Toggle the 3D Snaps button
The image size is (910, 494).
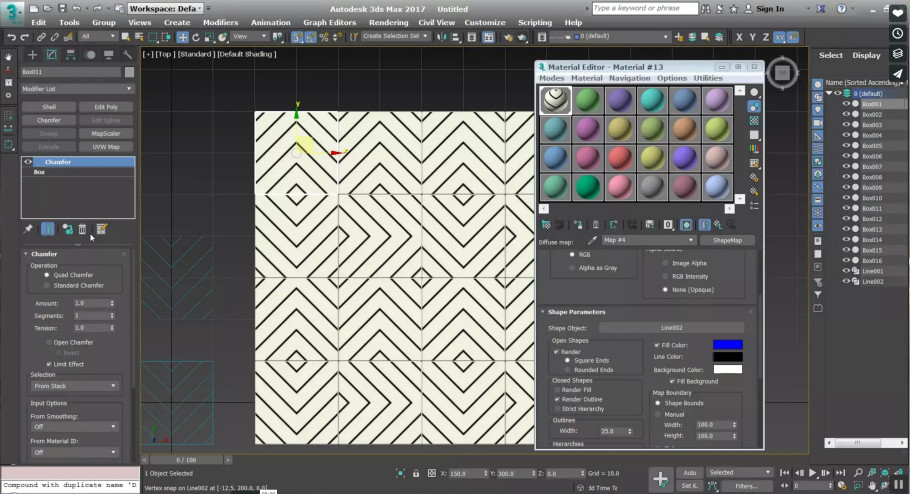[297, 37]
